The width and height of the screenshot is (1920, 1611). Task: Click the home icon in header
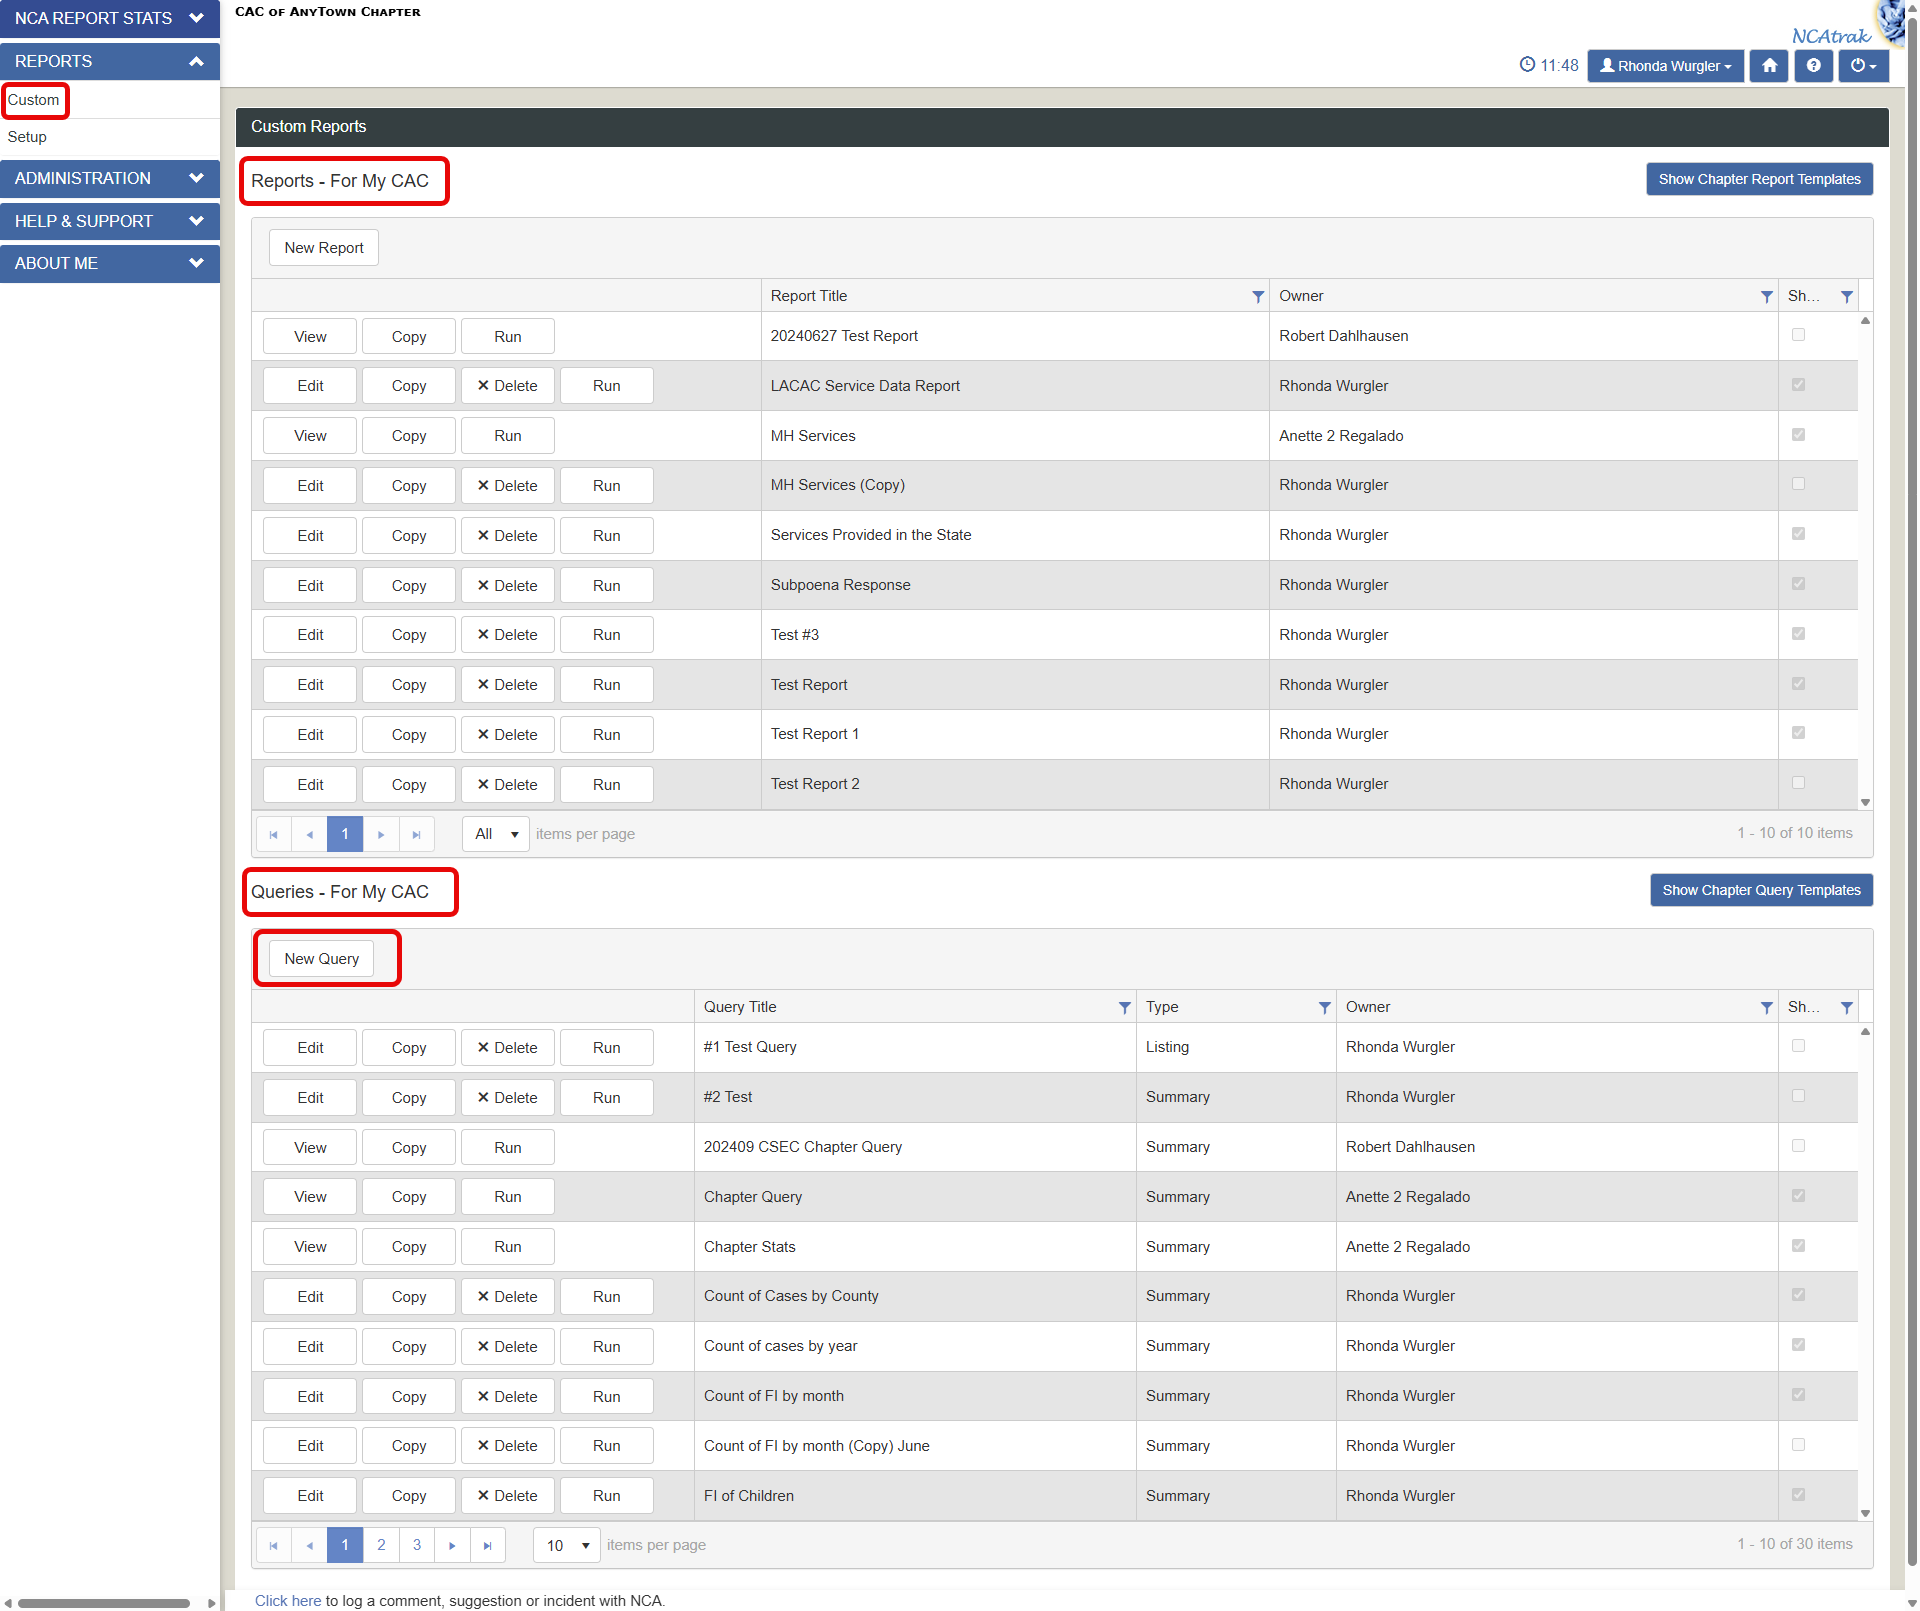[x=1769, y=66]
